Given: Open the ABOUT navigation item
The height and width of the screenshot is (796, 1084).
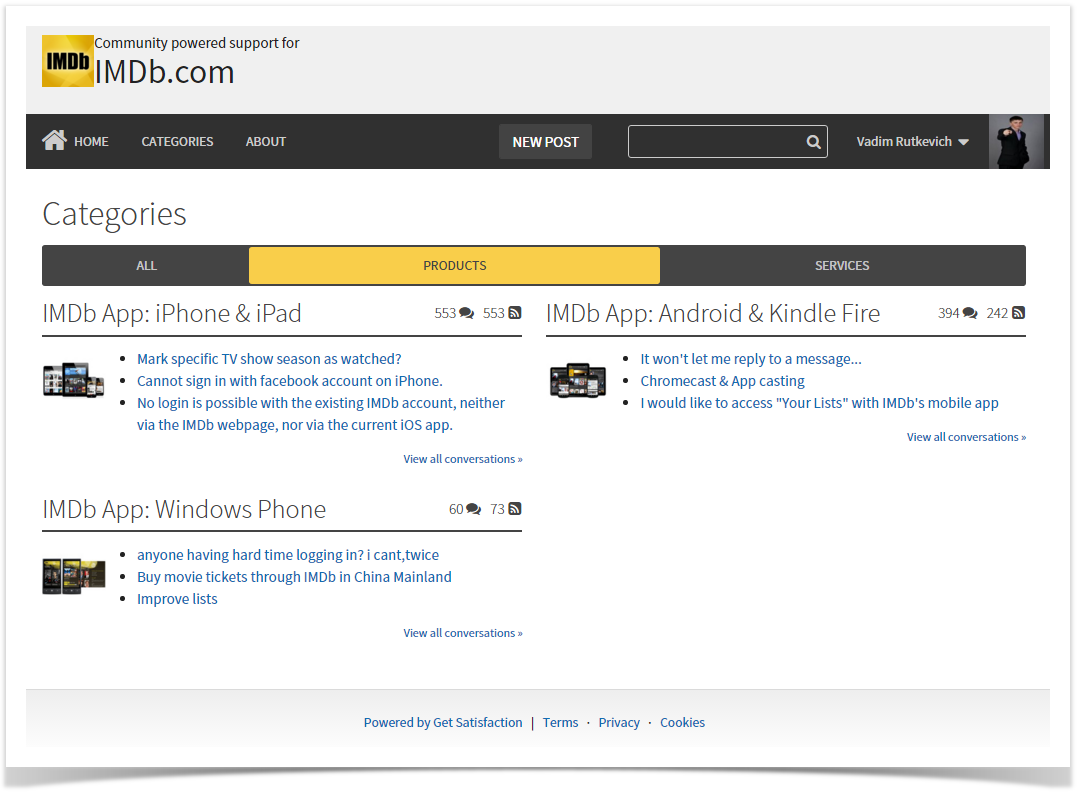Looking at the screenshot, I should pos(265,142).
